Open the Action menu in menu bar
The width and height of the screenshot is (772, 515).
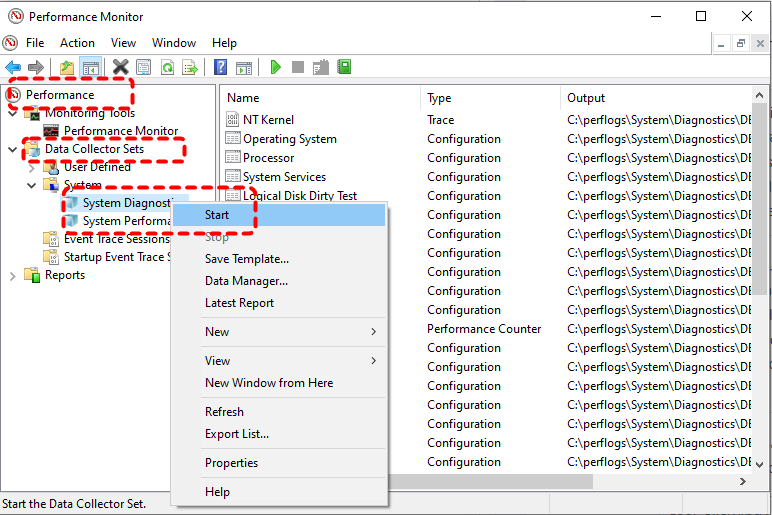[x=77, y=43]
